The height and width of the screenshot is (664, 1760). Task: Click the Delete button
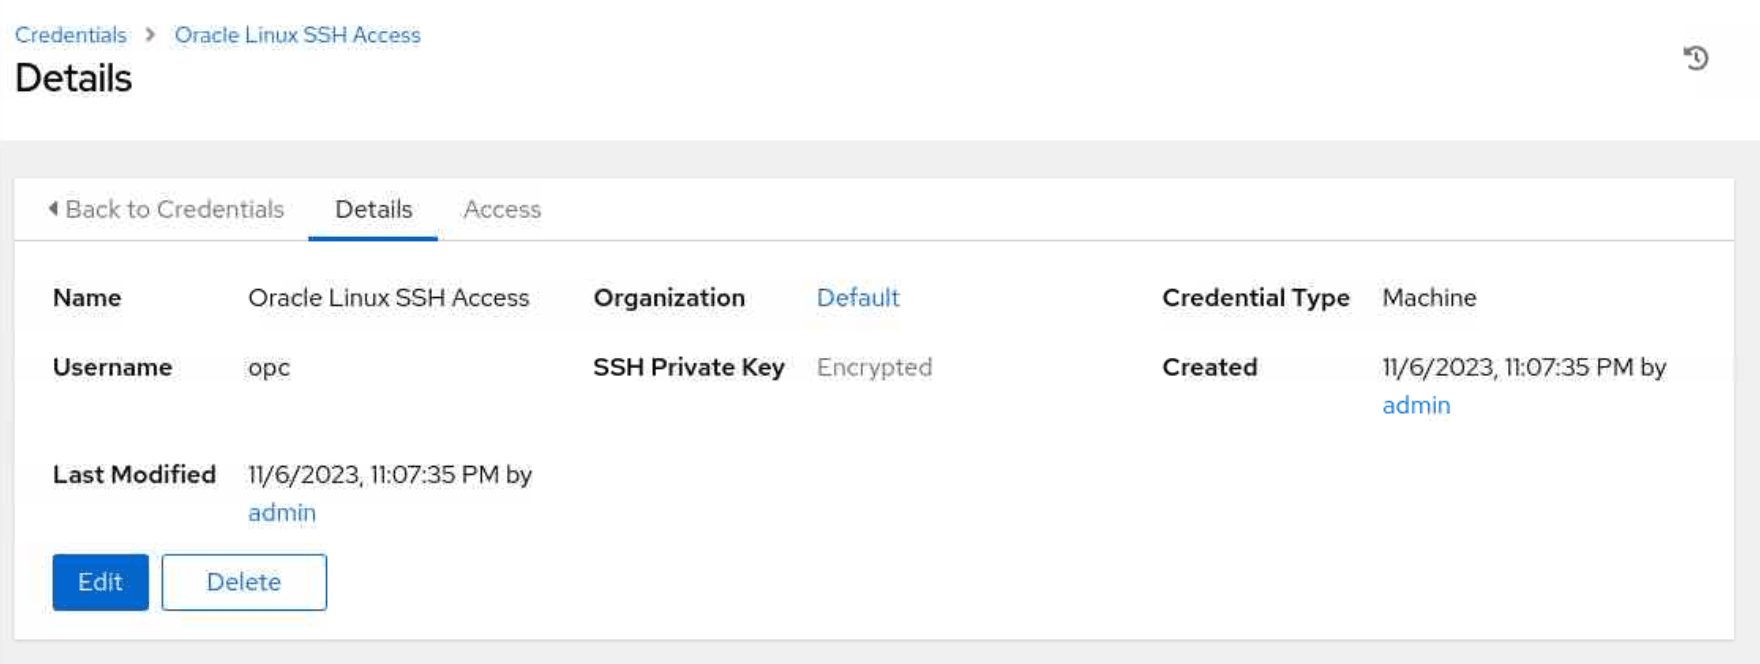click(x=244, y=582)
